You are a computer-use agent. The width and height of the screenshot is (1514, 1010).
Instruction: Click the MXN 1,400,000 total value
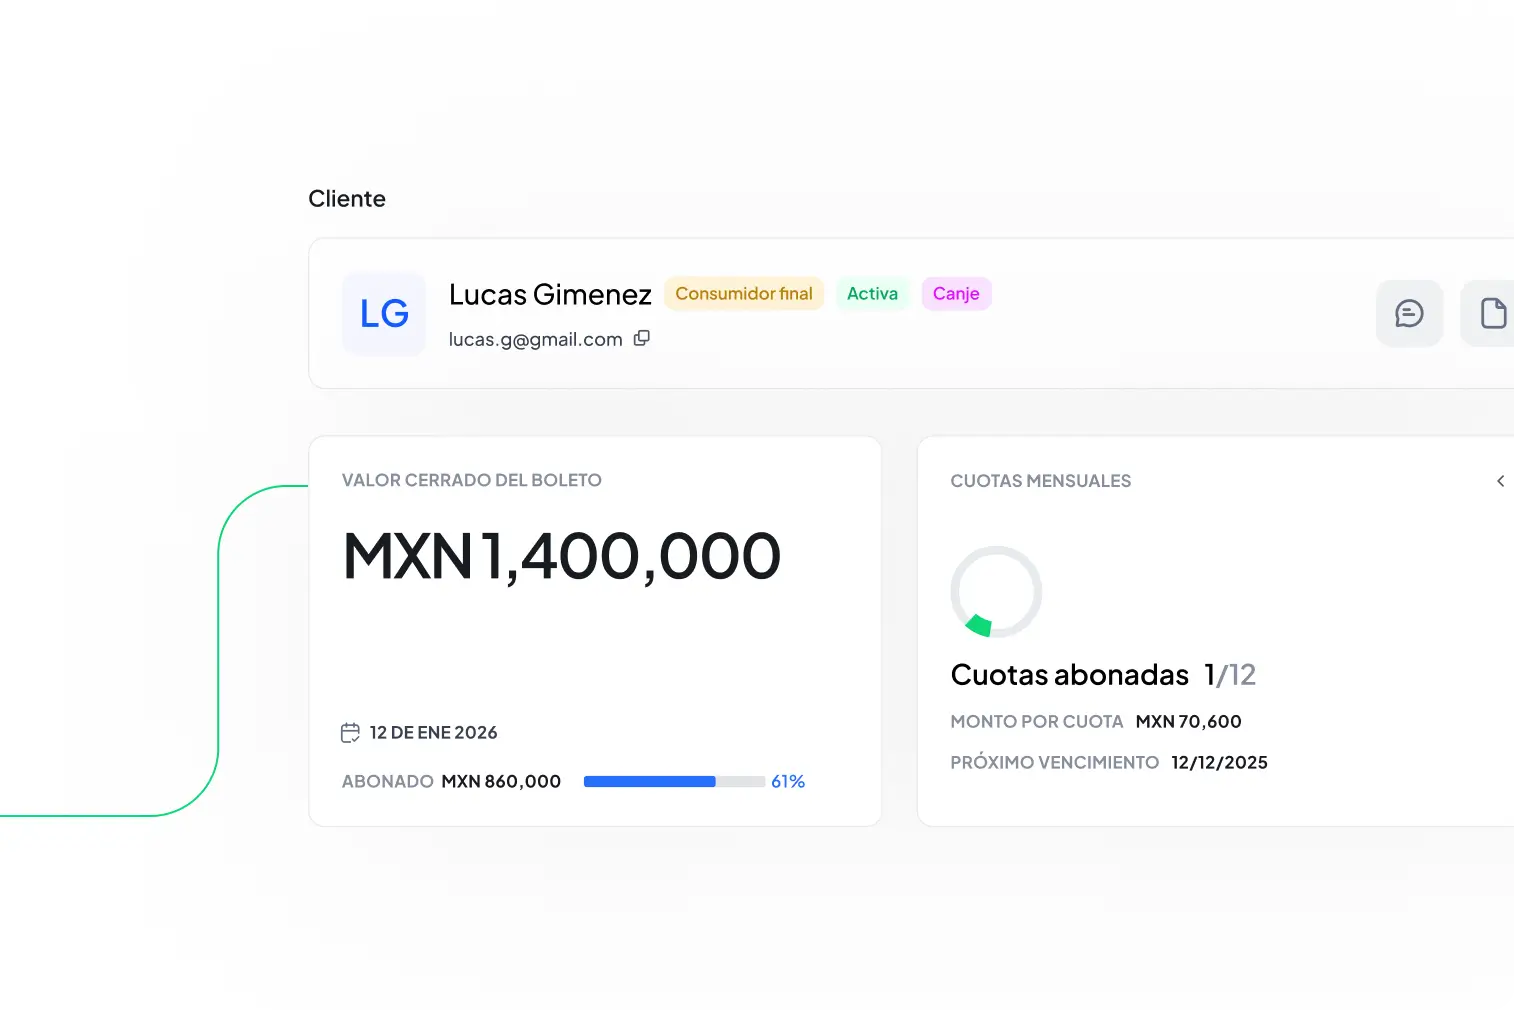pos(560,557)
